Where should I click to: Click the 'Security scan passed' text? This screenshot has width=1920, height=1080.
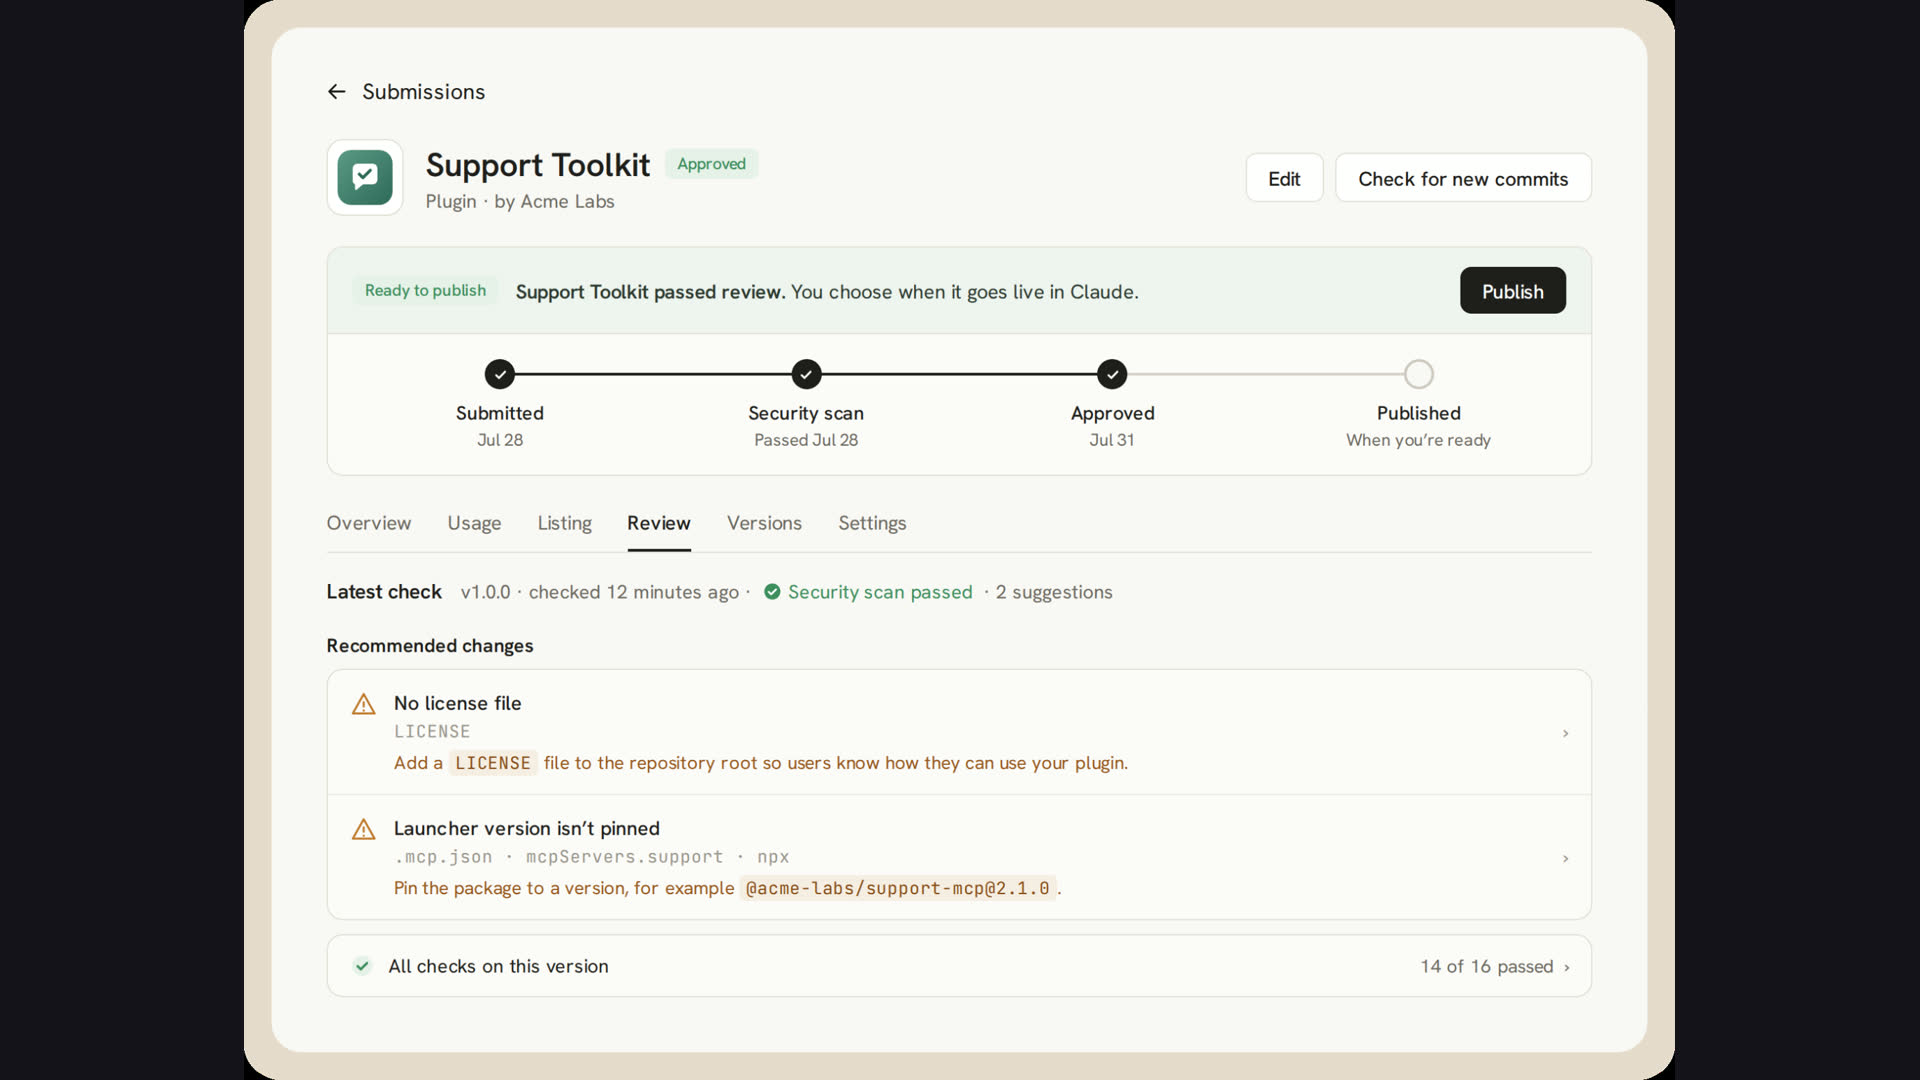[880, 592]
